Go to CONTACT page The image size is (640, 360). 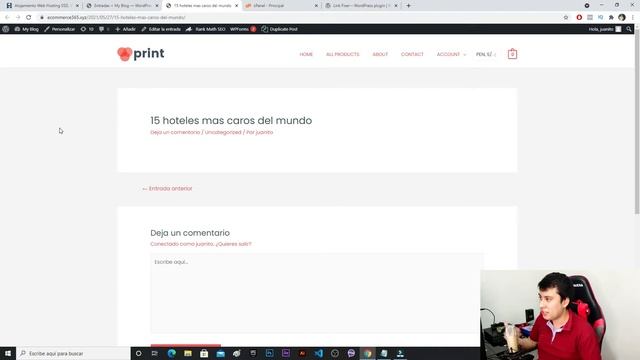412,54
